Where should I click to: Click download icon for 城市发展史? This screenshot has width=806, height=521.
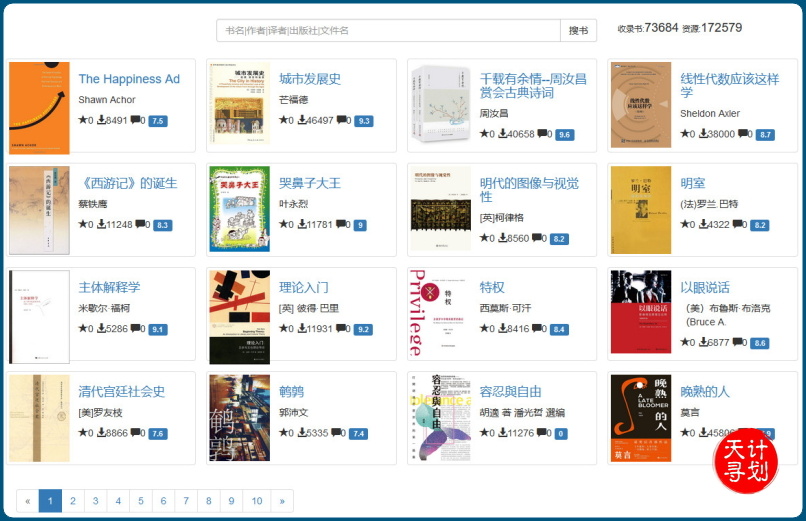coord(301,120)
